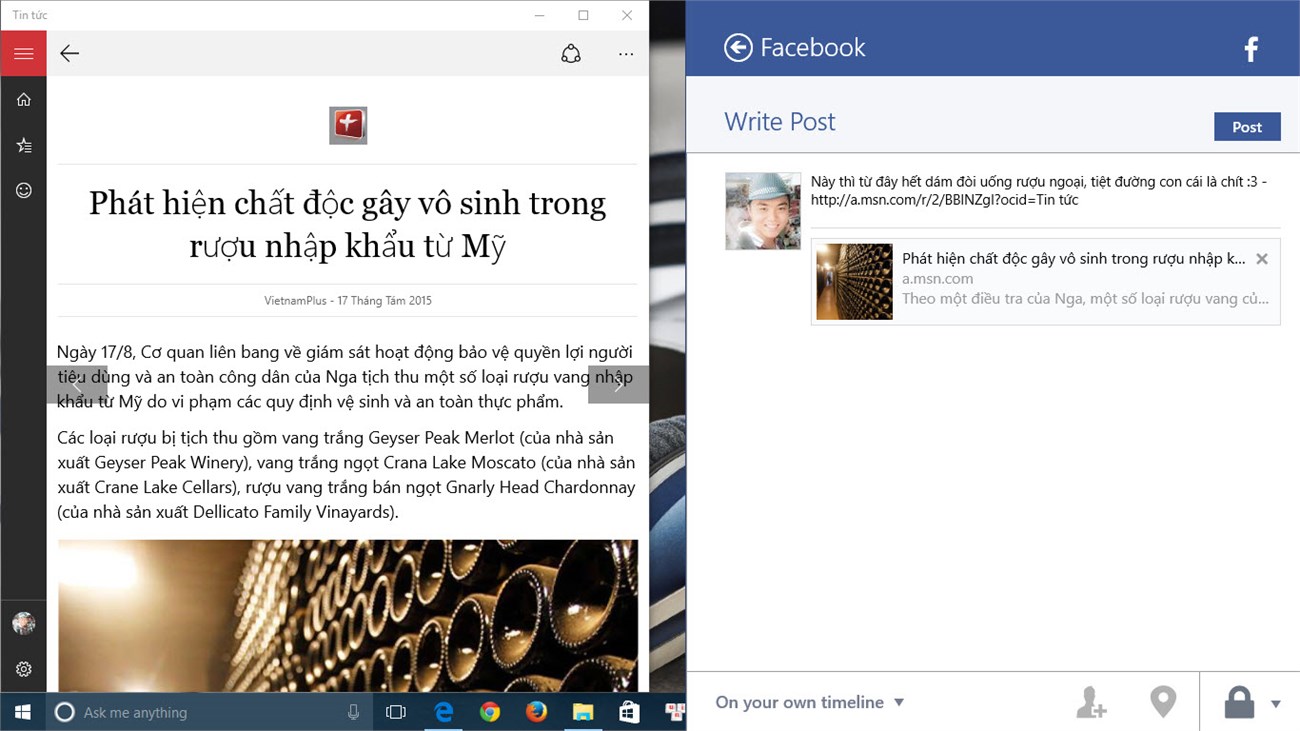Open the privacy lock dropdown
Image resolution: width=1300 pixels, height=731 pixels.
tap(1250, 702)
